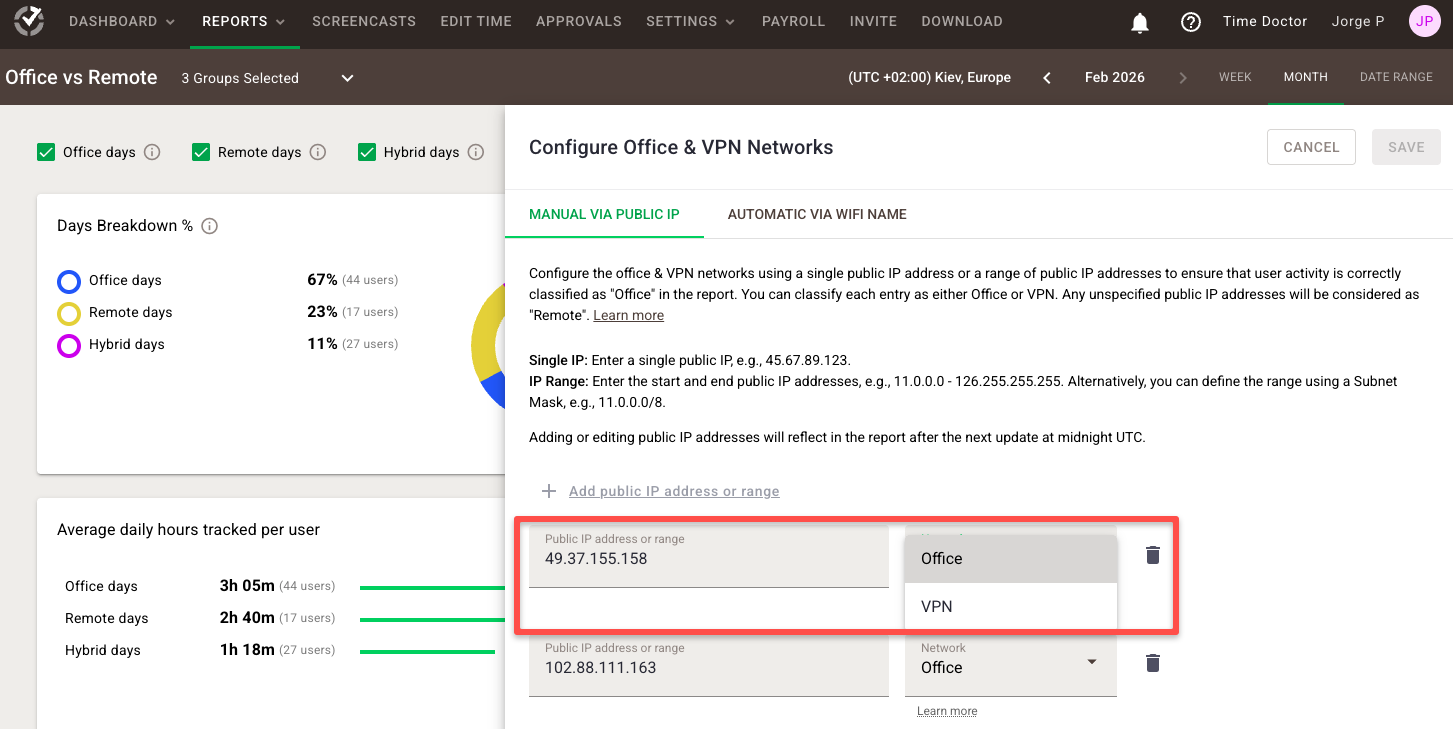Open Learn more link under Network field
This screenshot has height=729, width=1453.
tap(947, 711)
